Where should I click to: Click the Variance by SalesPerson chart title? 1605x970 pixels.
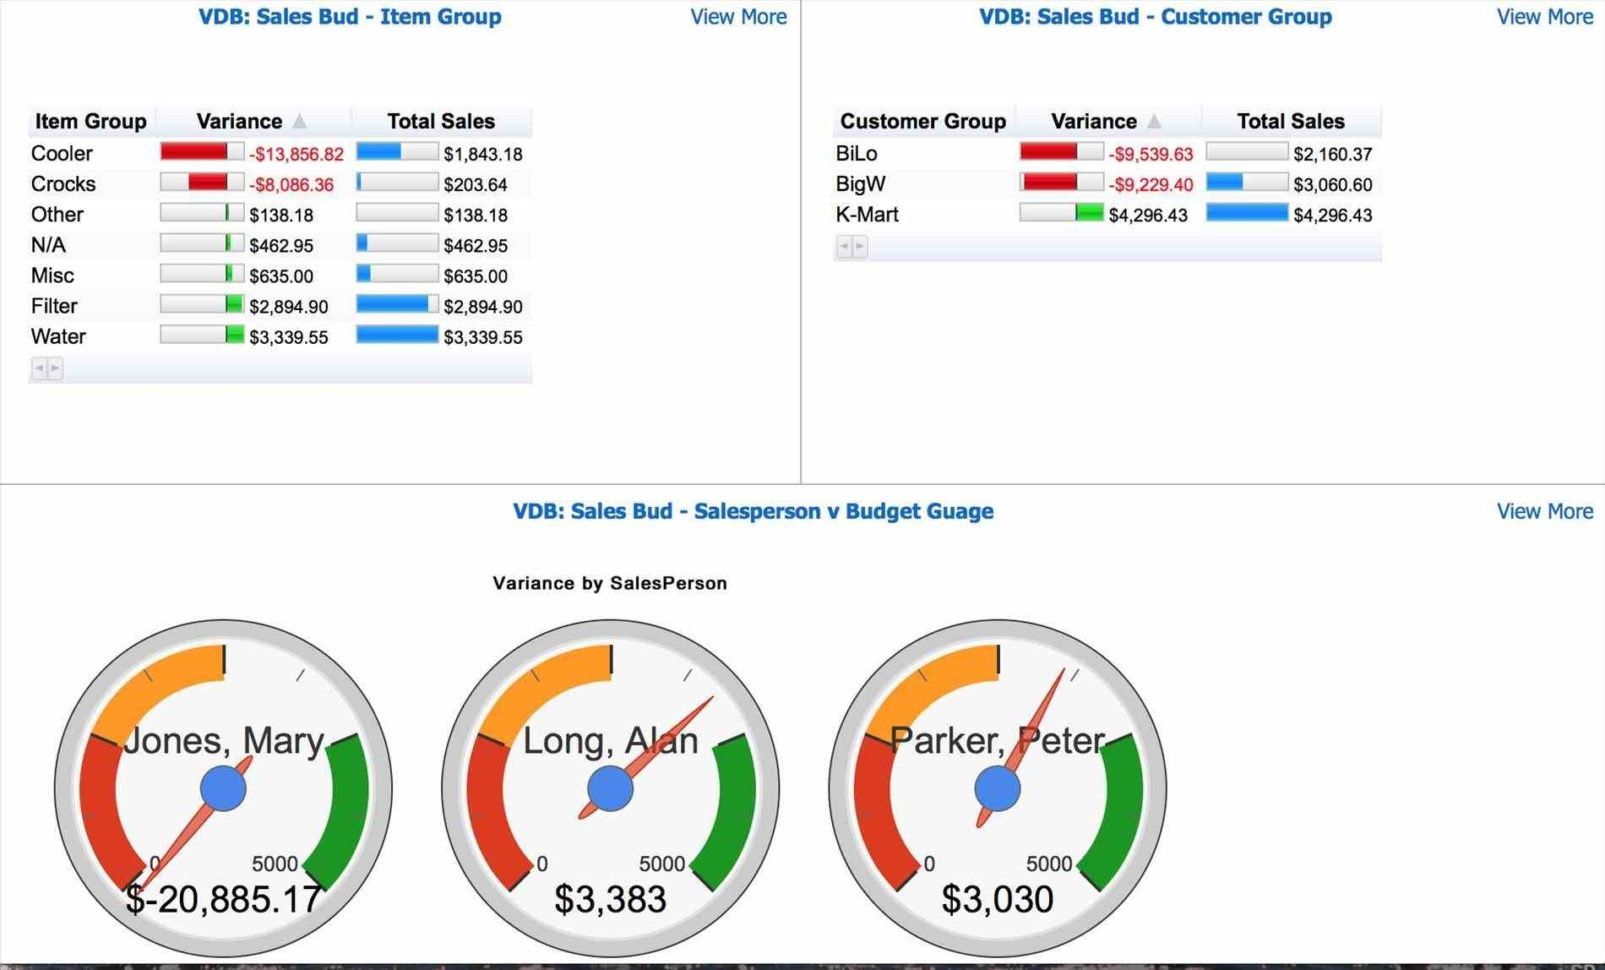coord(610,583)
